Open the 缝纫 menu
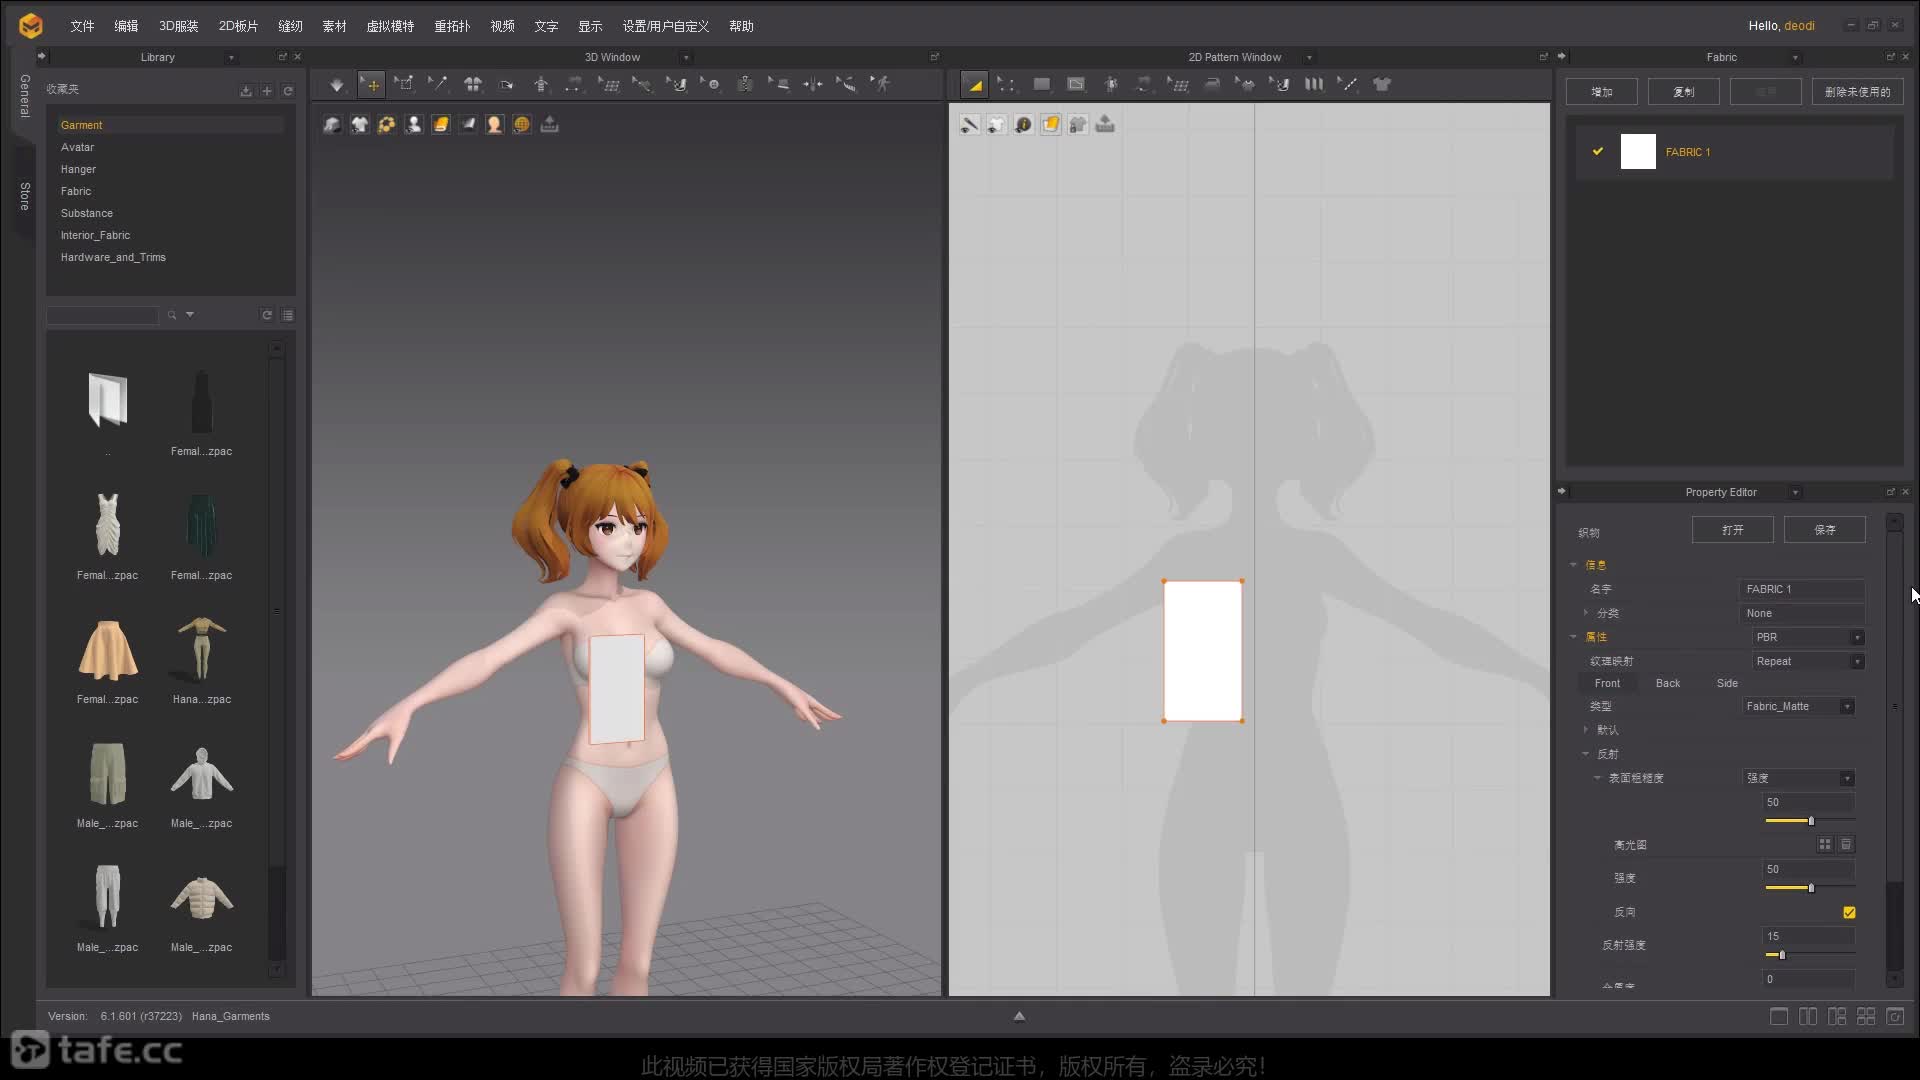The image size is (1920, 1080). (x=290, y=26)
